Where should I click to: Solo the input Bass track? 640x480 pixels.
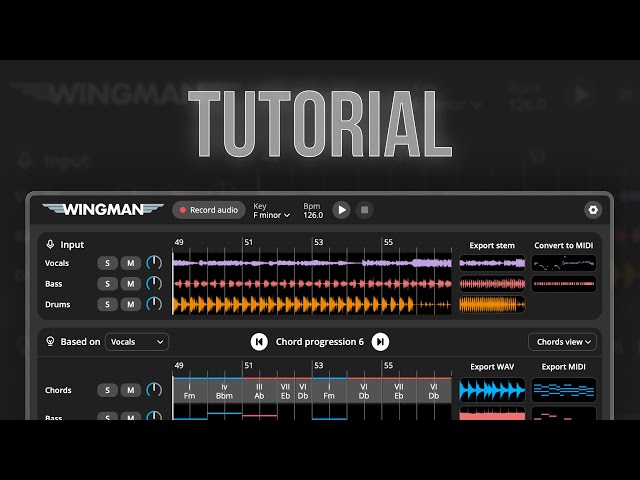[107, 284]
